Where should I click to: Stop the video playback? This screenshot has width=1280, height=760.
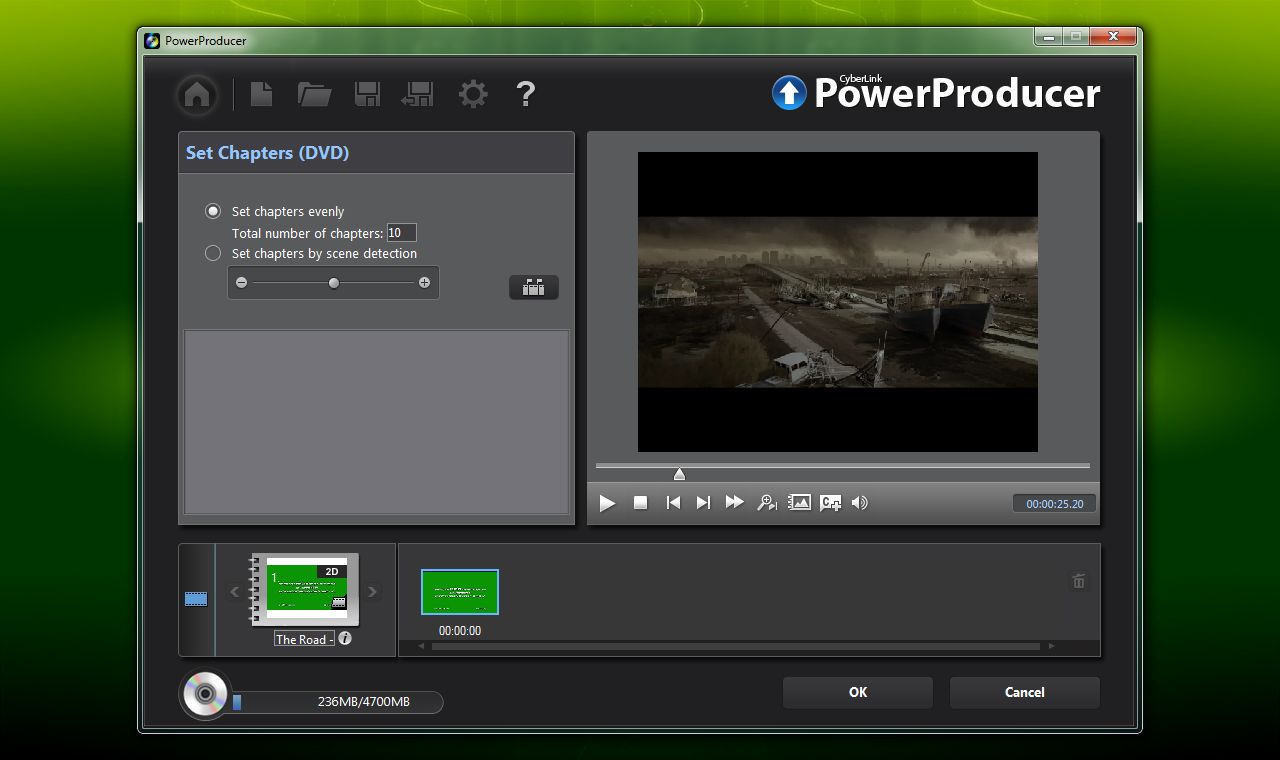641,503
